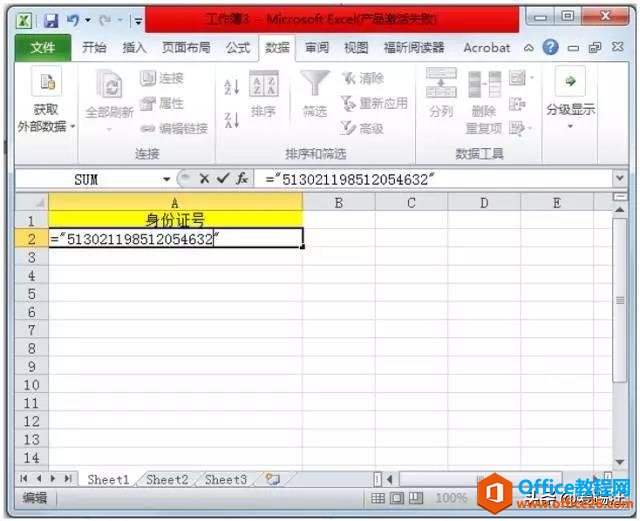Click the Refresh All icon

pos(109,85)
